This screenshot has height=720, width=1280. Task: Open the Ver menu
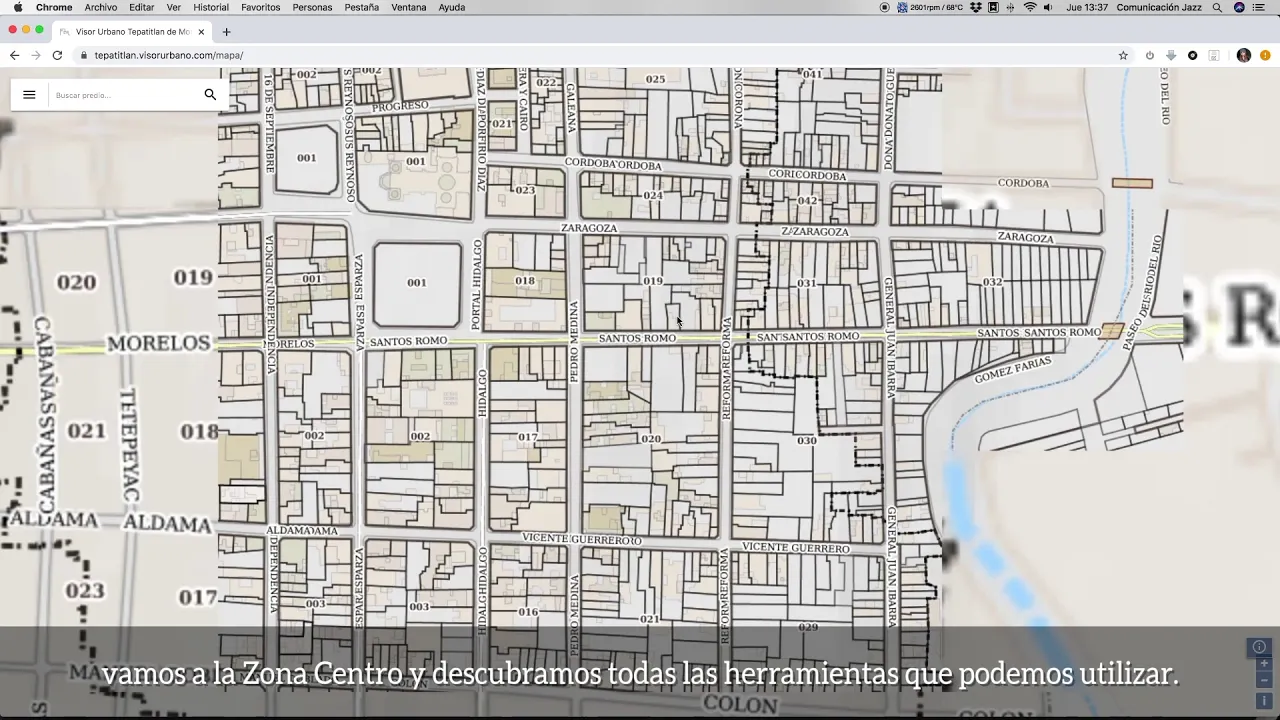click(173, 7)
